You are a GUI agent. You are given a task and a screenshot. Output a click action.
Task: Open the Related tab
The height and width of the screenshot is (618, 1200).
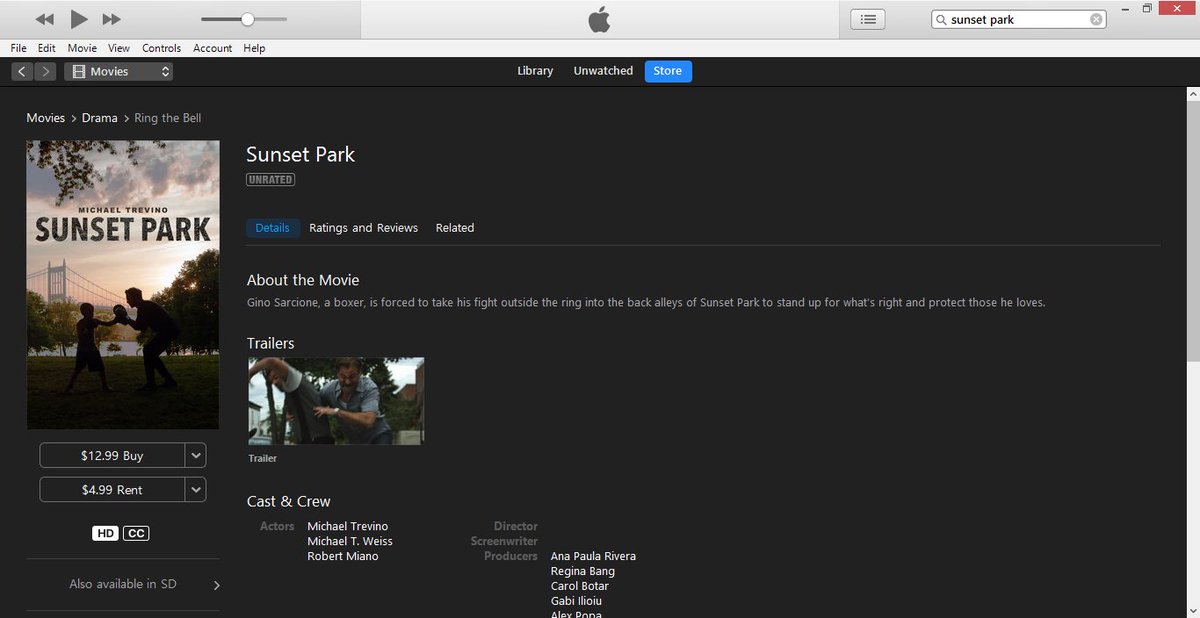coord(455,228)
